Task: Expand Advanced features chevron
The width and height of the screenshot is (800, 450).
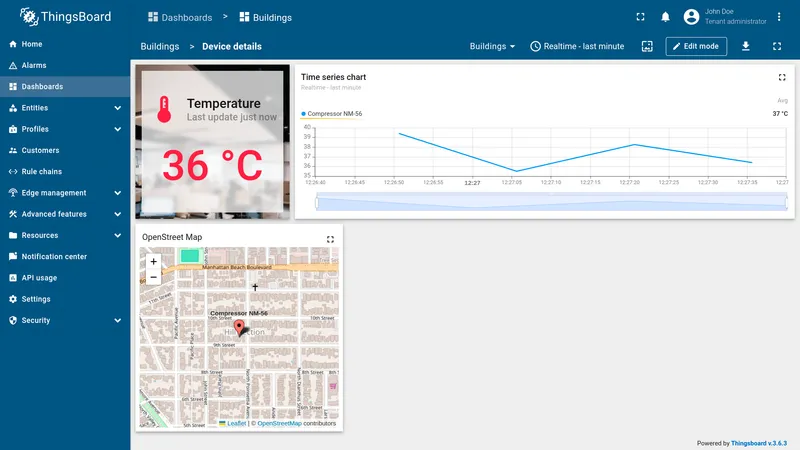Action: [x=118, y=214]
